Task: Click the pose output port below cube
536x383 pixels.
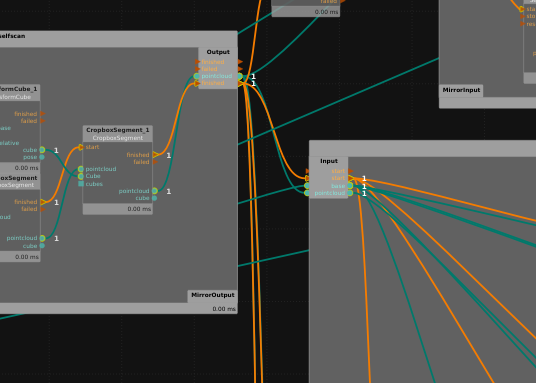Action: 42,157
